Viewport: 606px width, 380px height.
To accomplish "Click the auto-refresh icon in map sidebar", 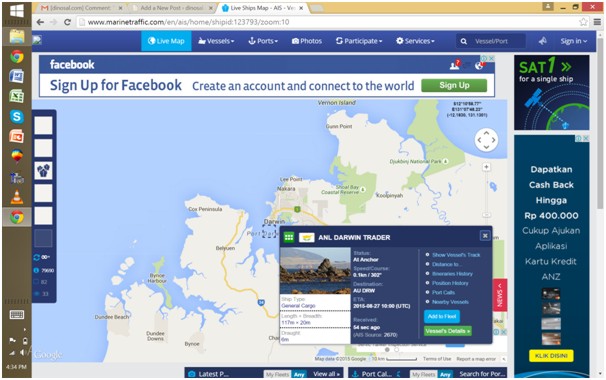I will [37, 257].
